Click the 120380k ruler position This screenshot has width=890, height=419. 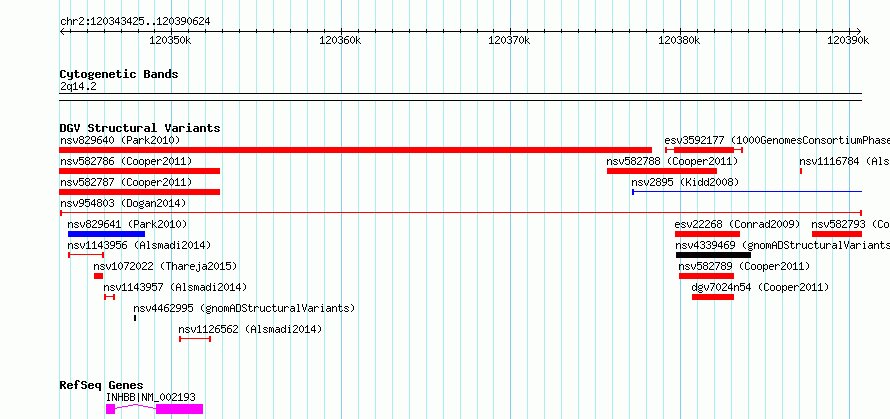coord(679,40)
